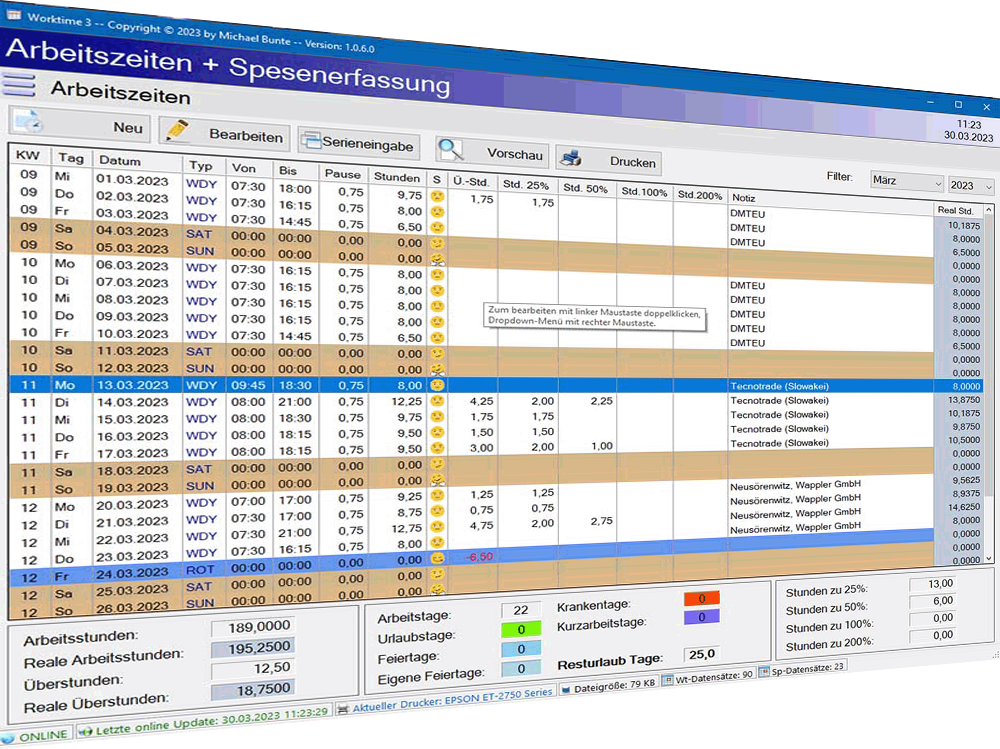The width and height of the screenshot is (1000, 749).
Task: Click the smiley icon in the 02.03.2023 row
Action: pyautogui.click(x=437, y=212)
